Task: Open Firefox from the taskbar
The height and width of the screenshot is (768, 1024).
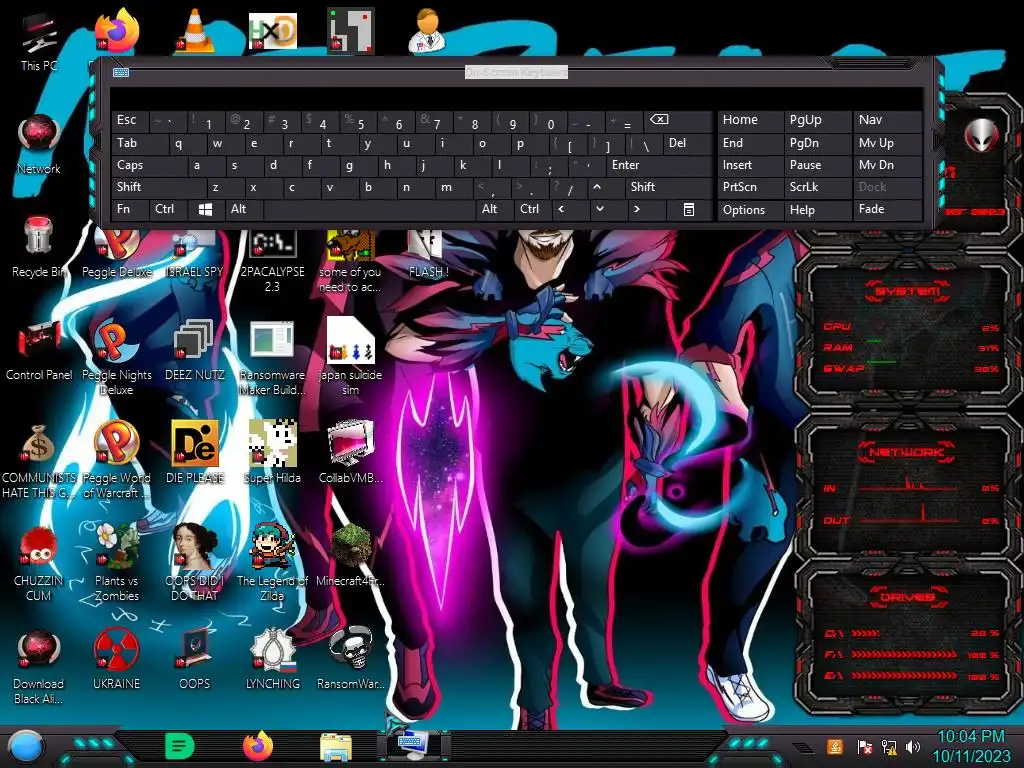Action: click(x=258, y=746)
